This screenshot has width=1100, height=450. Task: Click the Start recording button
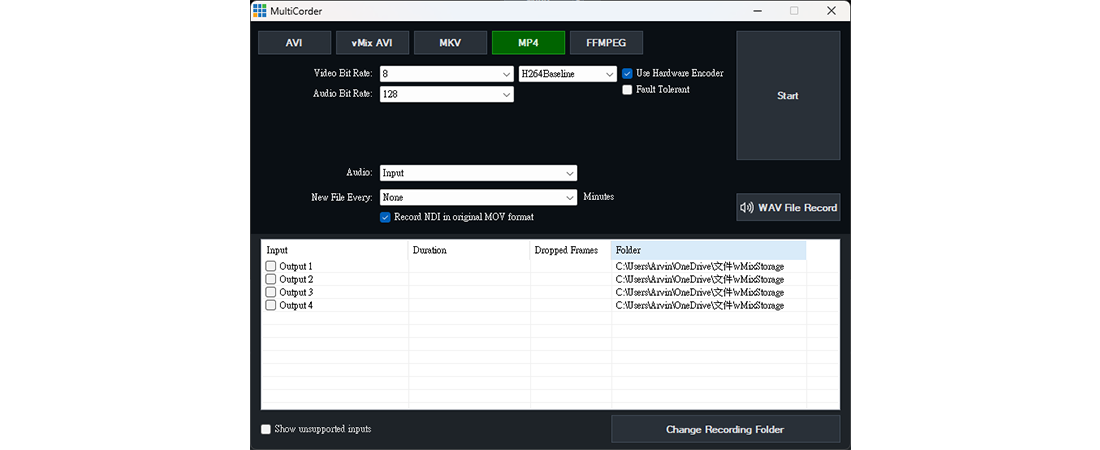[788, 95]
